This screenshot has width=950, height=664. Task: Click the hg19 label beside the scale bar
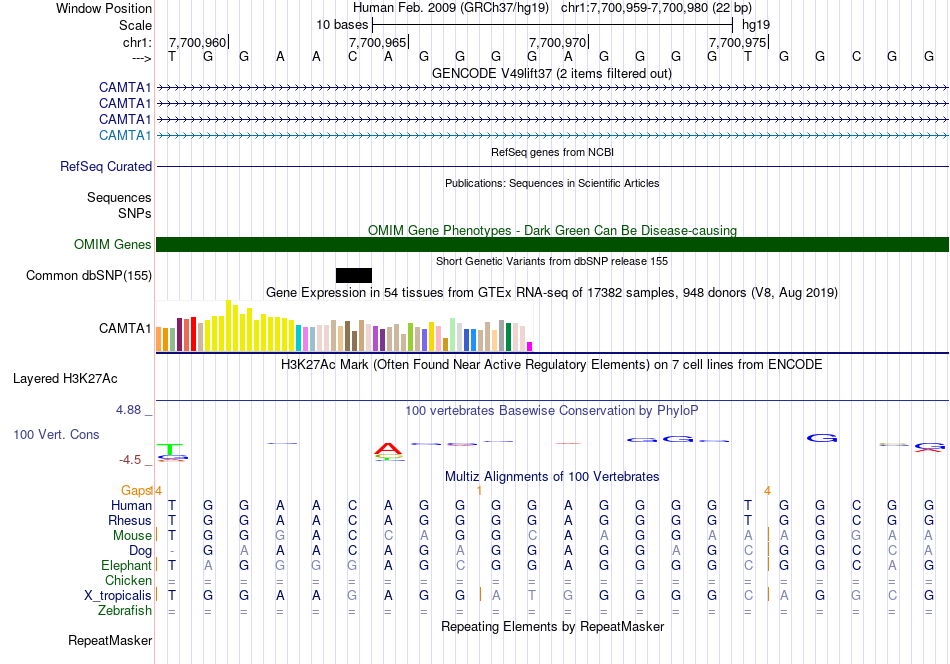[756, 25]
